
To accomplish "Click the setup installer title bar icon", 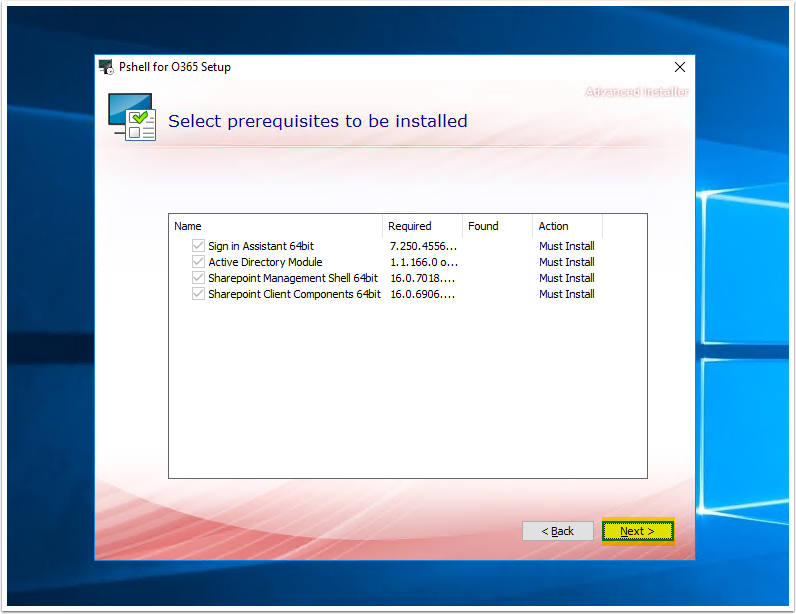I will pyautogui.click(x=106, y=67).
